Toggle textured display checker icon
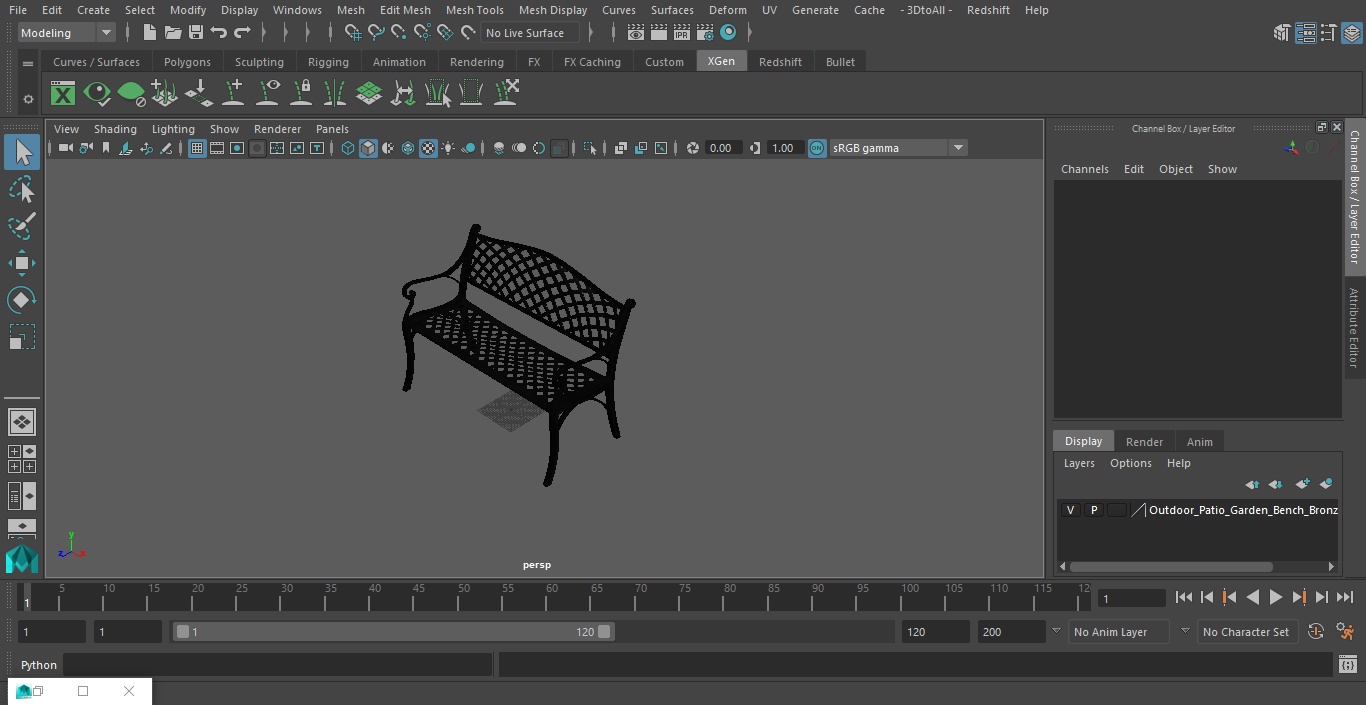The width and height of the screenshot is (1366, 705). 428,148
